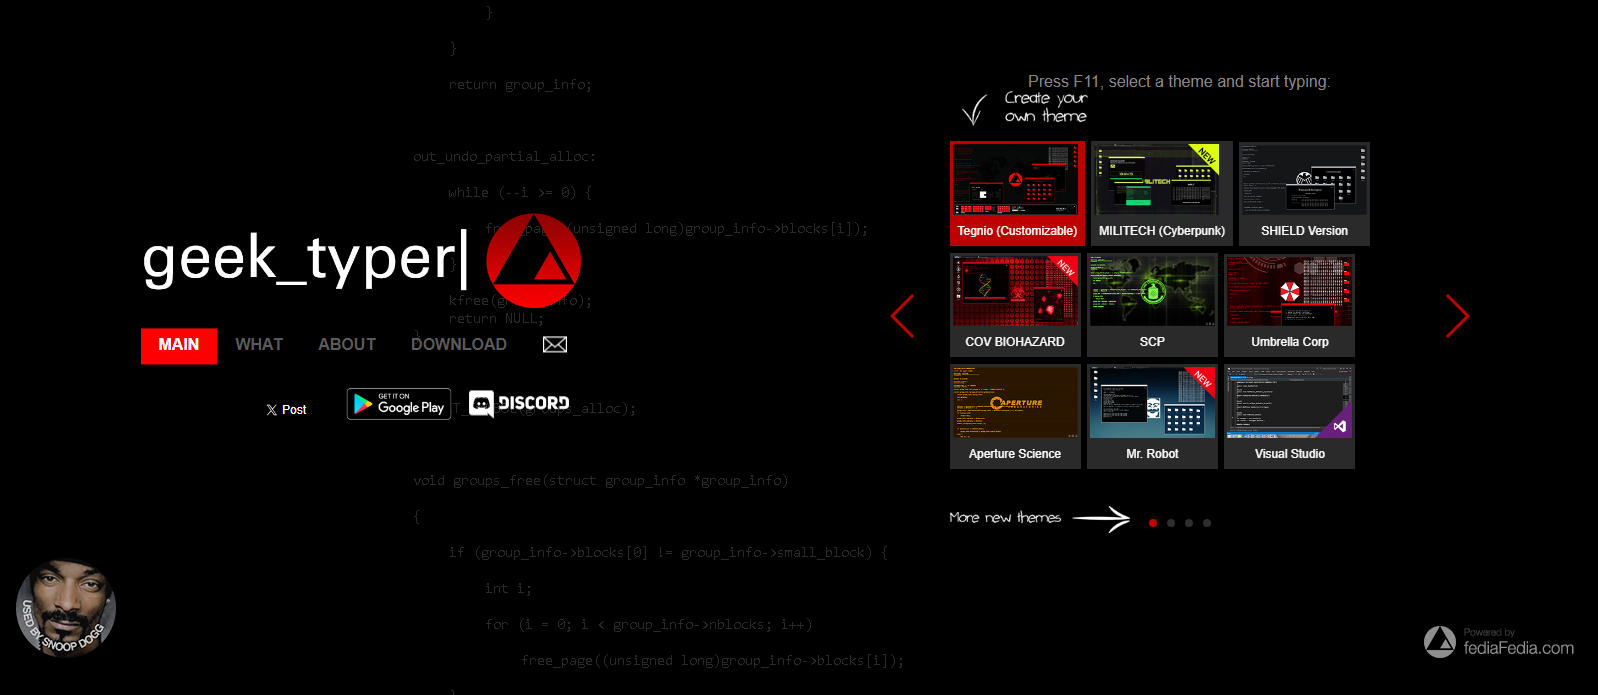The image size is (1598, 695).
Task: Launch the Mr. Robot theme
Action: (x=1152, y=417)
